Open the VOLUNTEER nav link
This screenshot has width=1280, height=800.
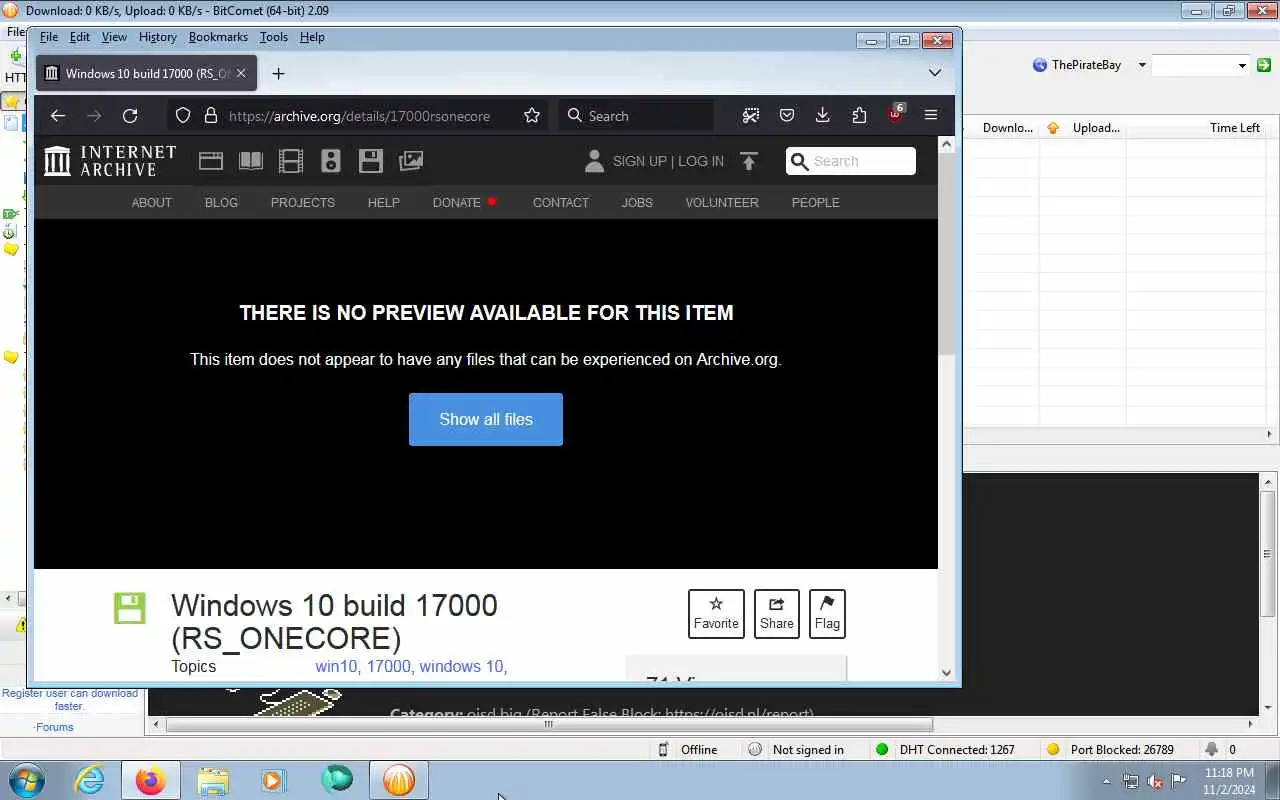[722, 202]
